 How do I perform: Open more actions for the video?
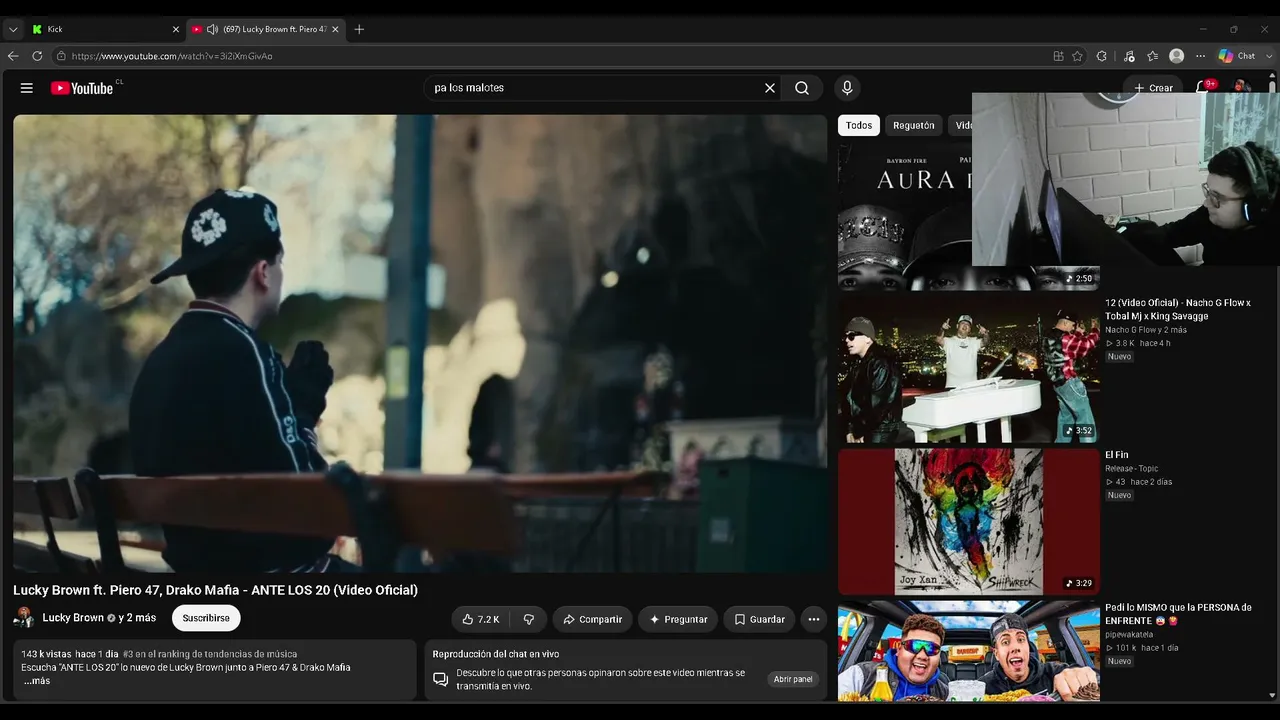pyautogui.click(x=814, y=619)
